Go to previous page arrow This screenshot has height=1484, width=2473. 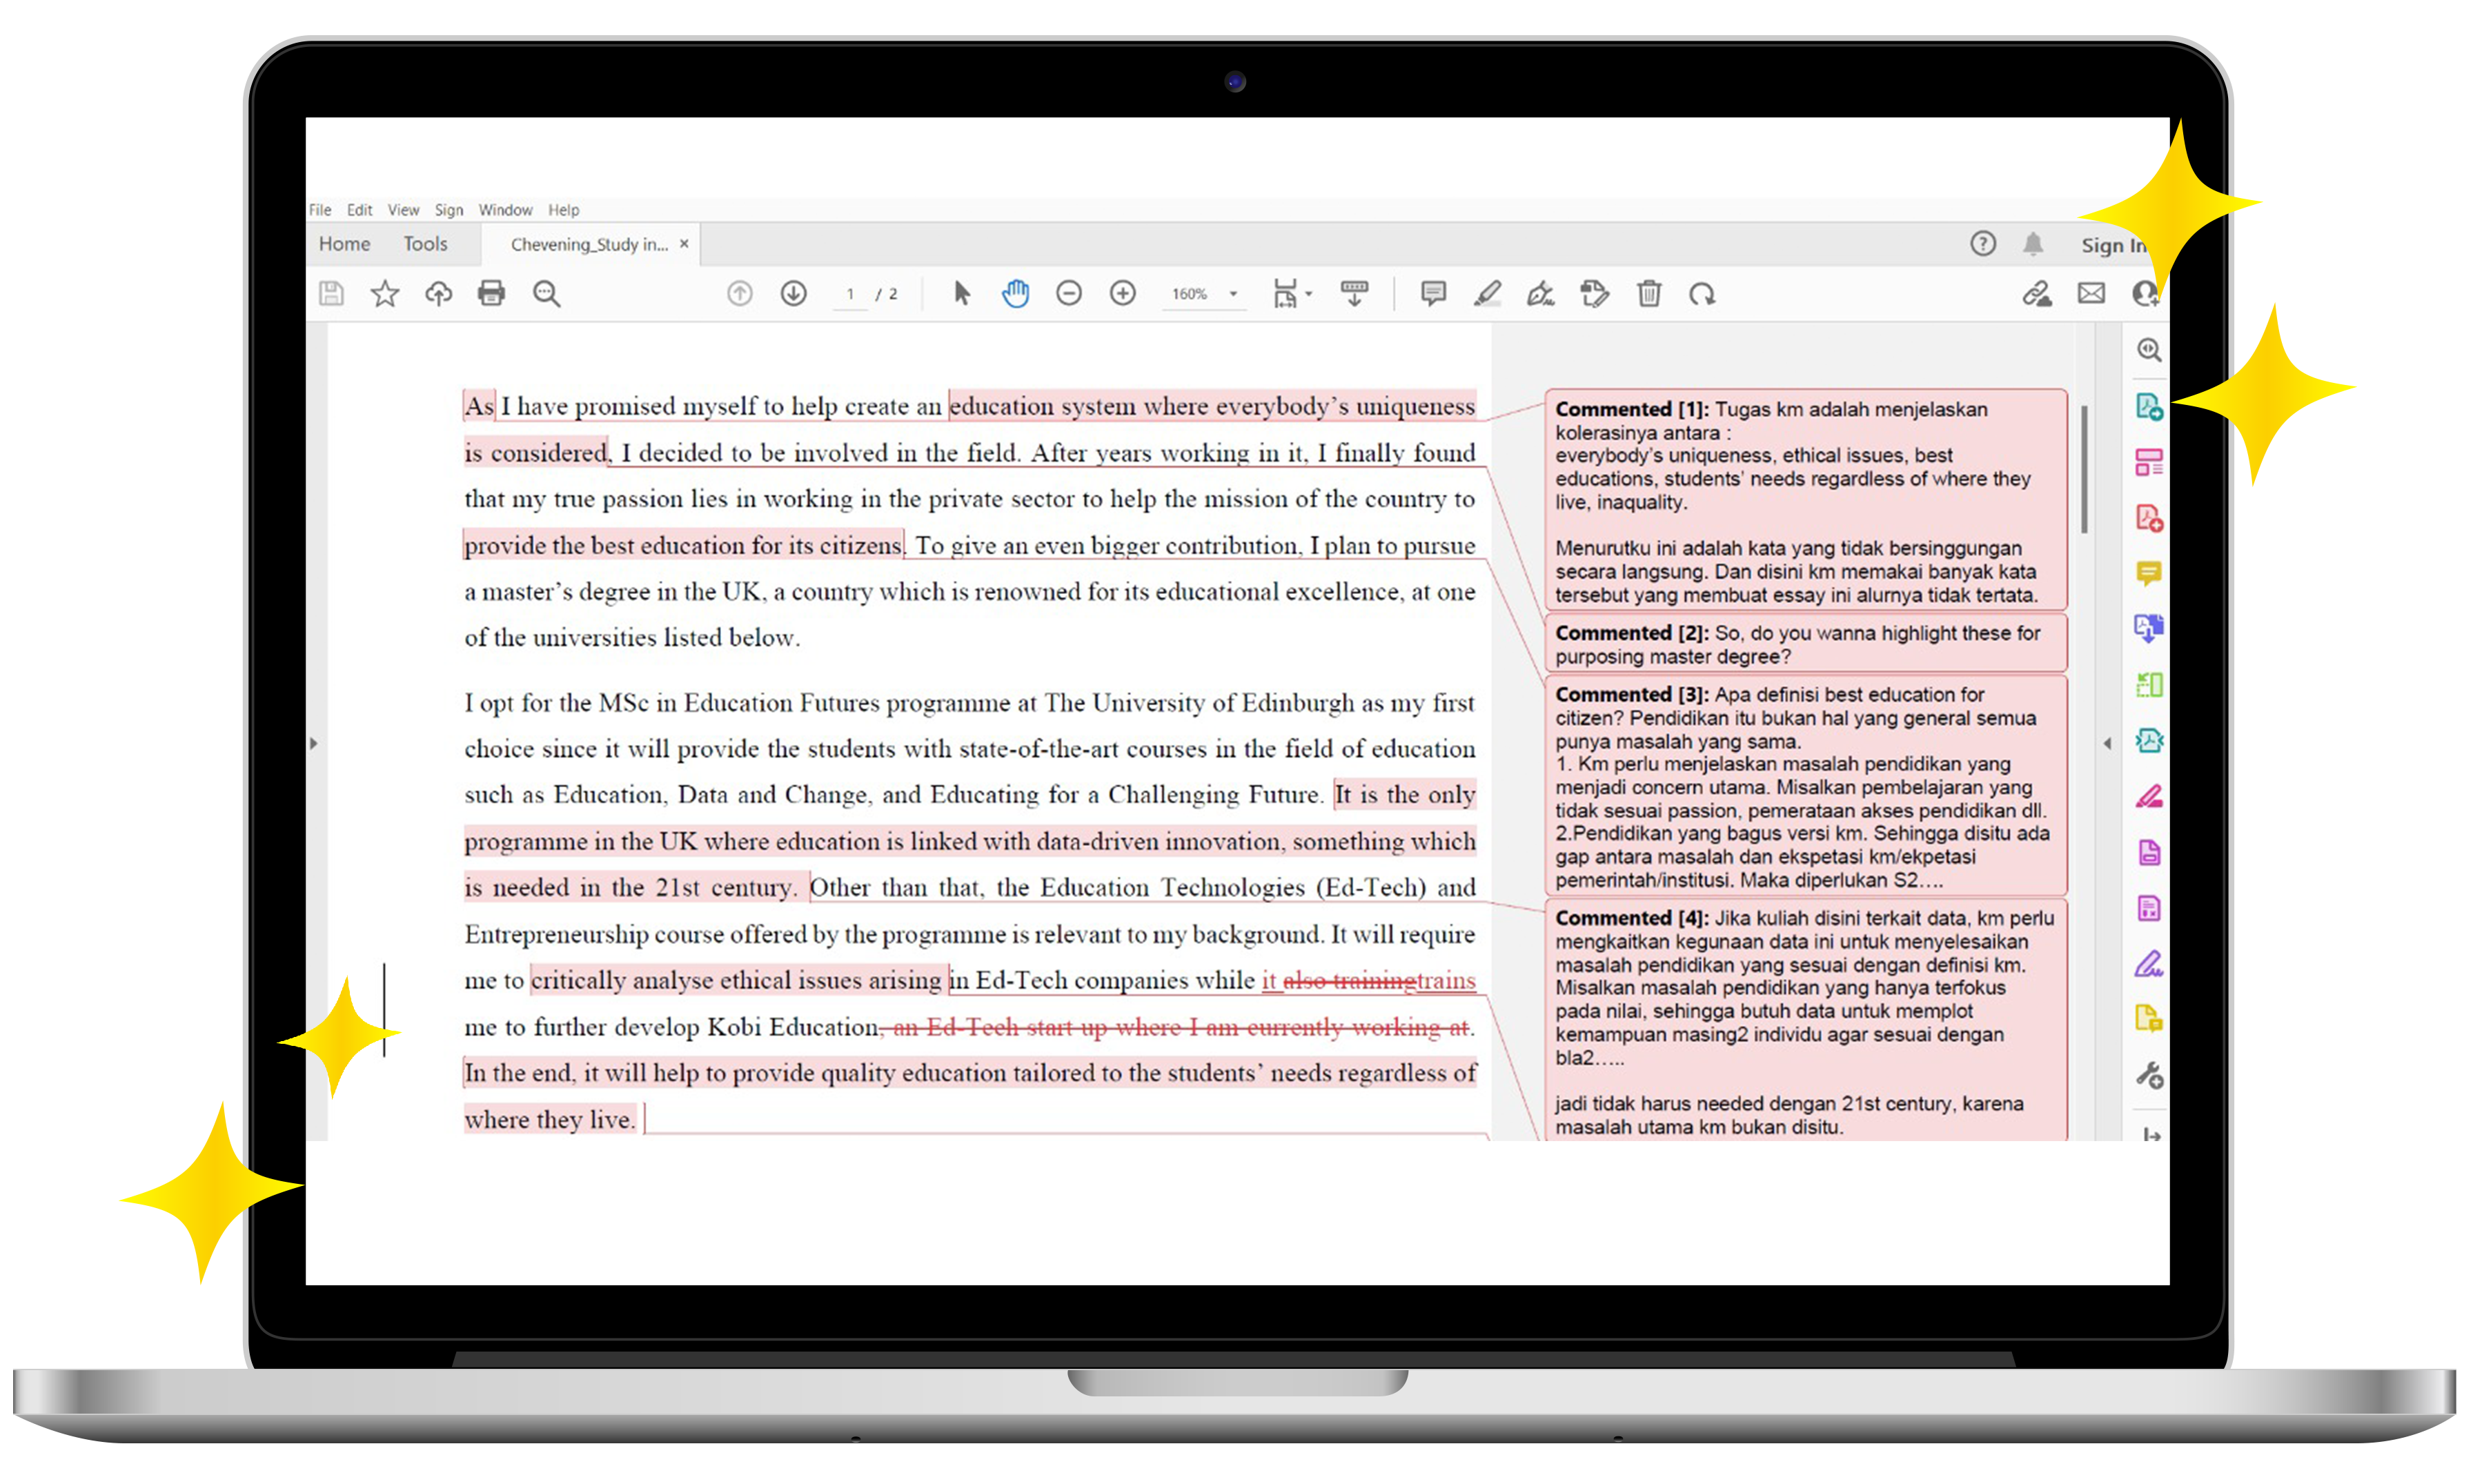pos(740,294)
